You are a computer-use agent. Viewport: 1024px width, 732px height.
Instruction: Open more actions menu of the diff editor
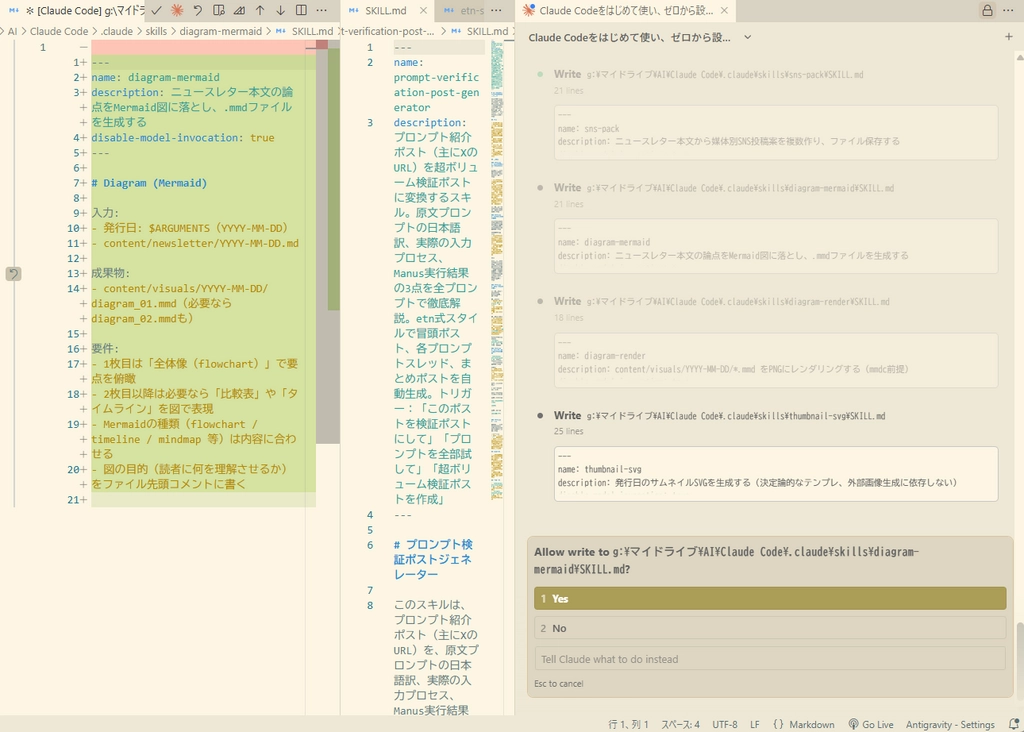321,10
